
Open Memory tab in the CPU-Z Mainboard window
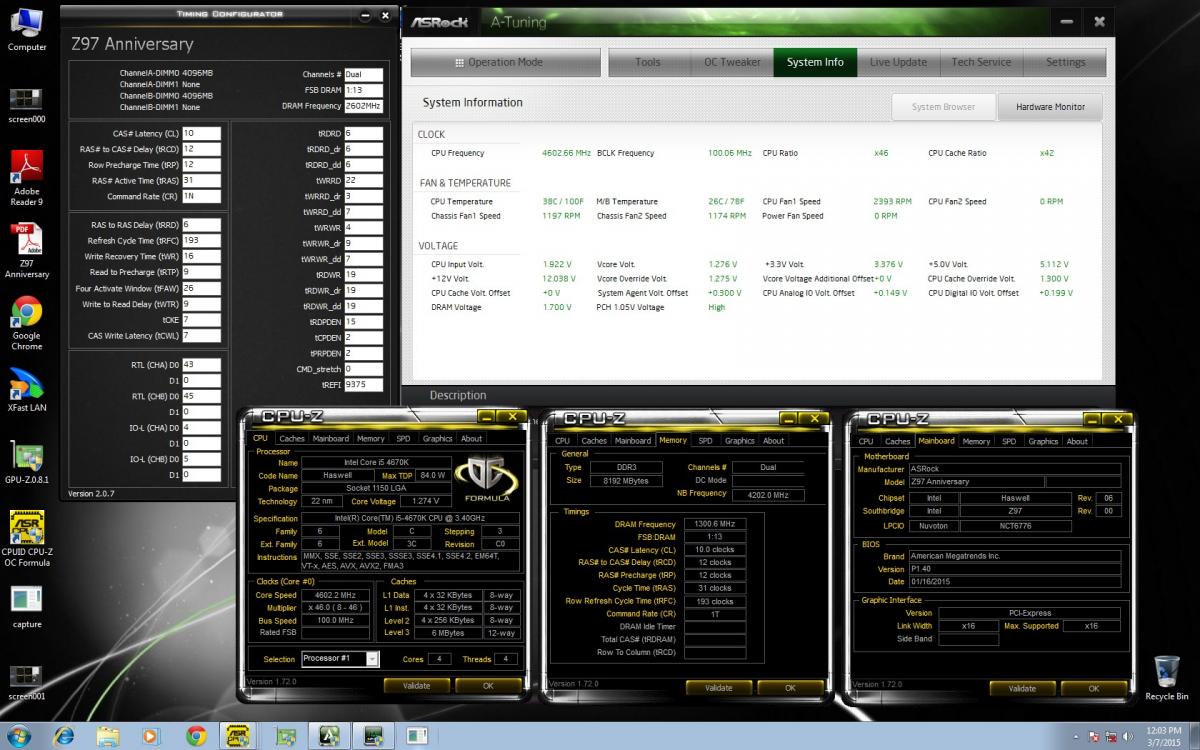tap(976, 441)
